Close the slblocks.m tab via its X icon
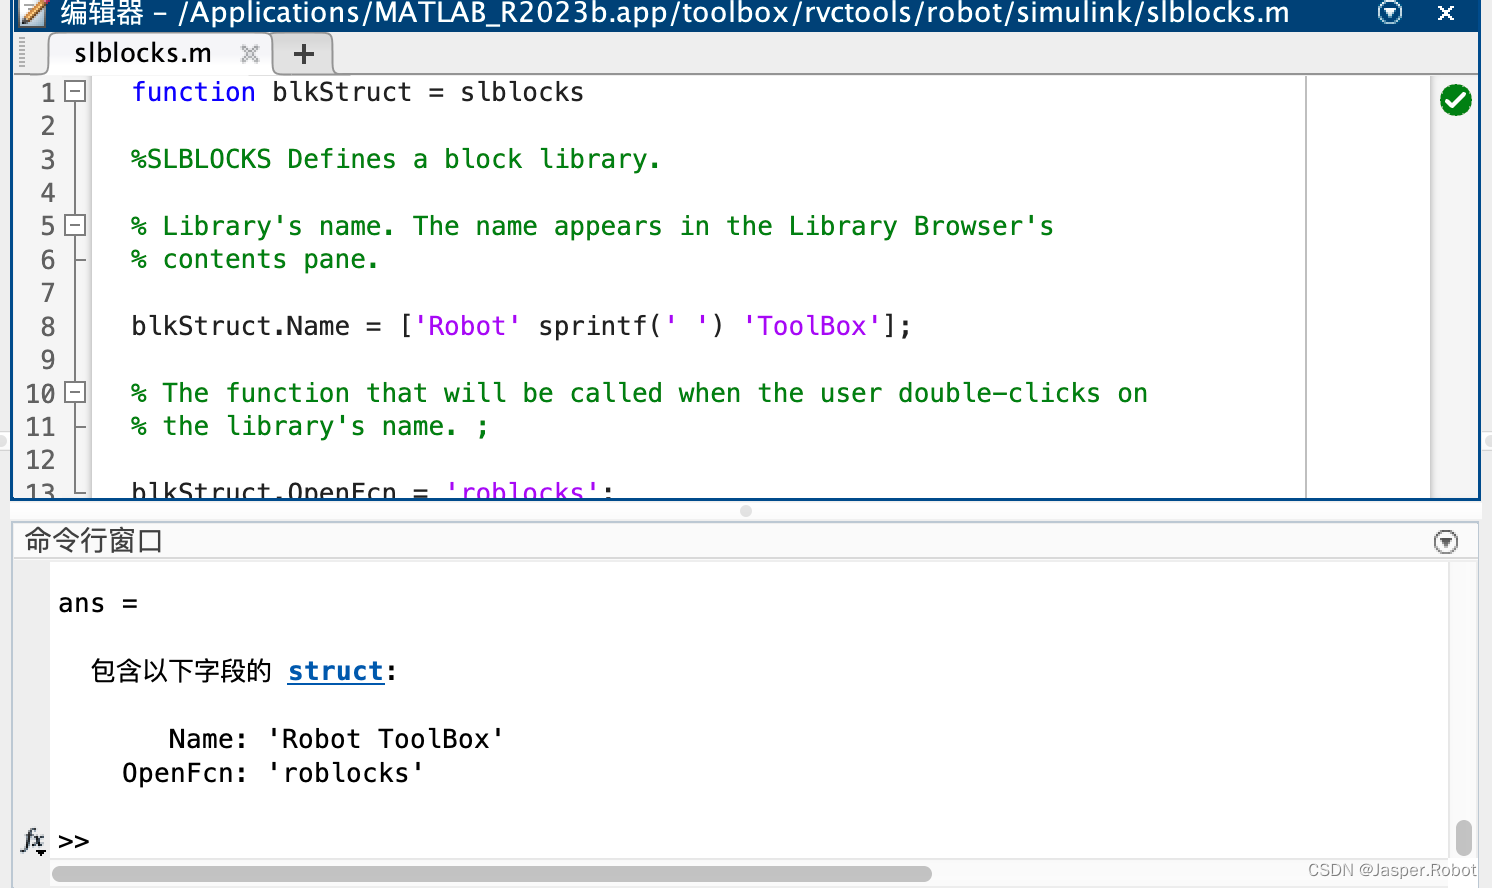Image resolution: width=1492 pixels, height=888 pixels. tap(248, 55)
